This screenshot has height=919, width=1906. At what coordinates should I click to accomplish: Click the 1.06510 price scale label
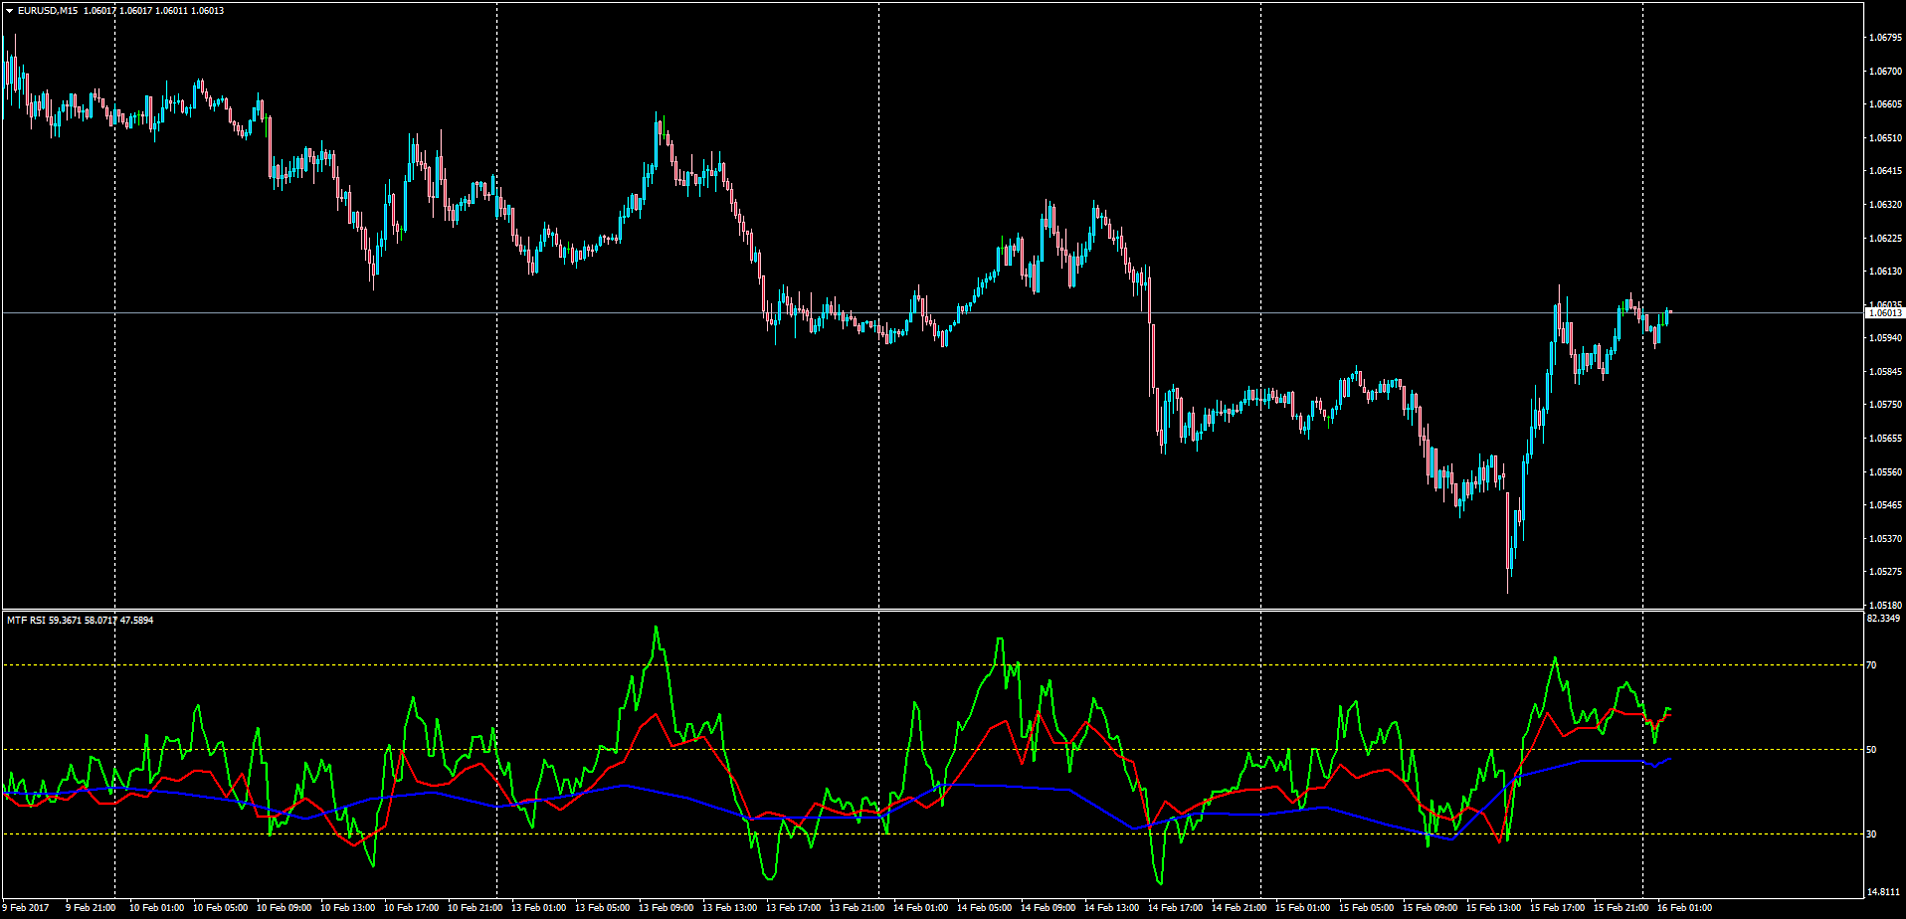1885,138
